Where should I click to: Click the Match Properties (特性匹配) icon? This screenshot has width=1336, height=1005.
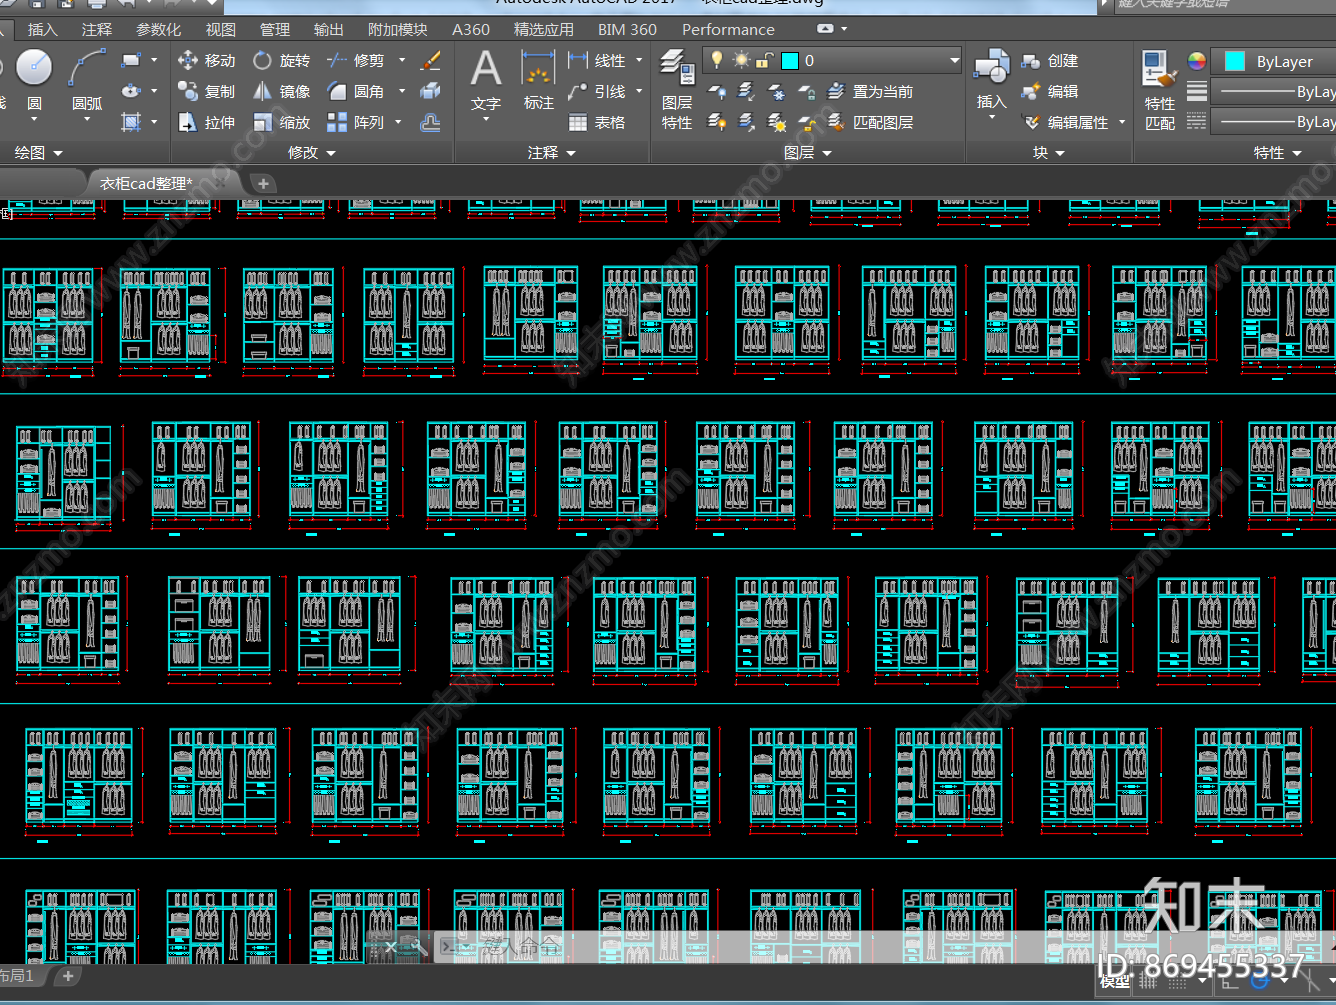pos(1160,90)
